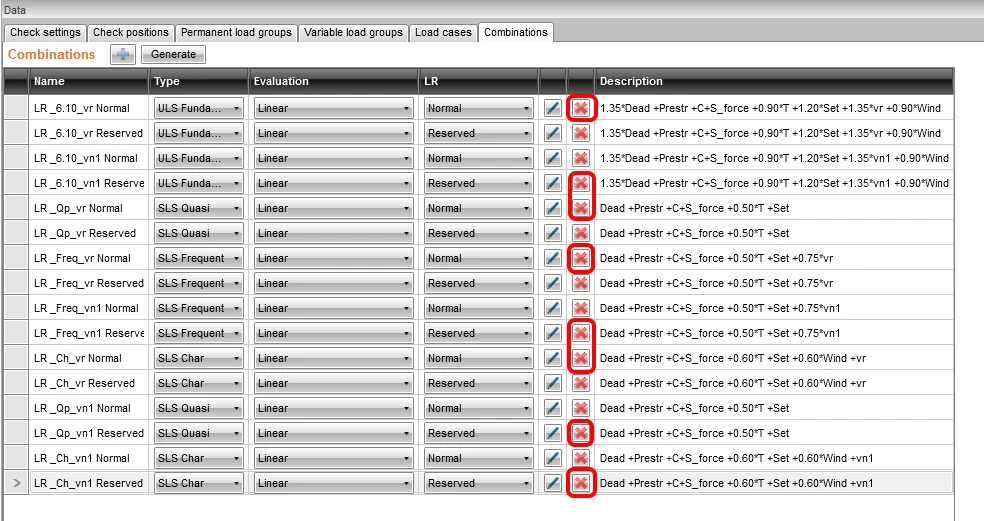The width and height of the screenshot is (984, 521).
Task: Delete the LR_6.10_vn1 Reserved row
Action: coord(580,183)
